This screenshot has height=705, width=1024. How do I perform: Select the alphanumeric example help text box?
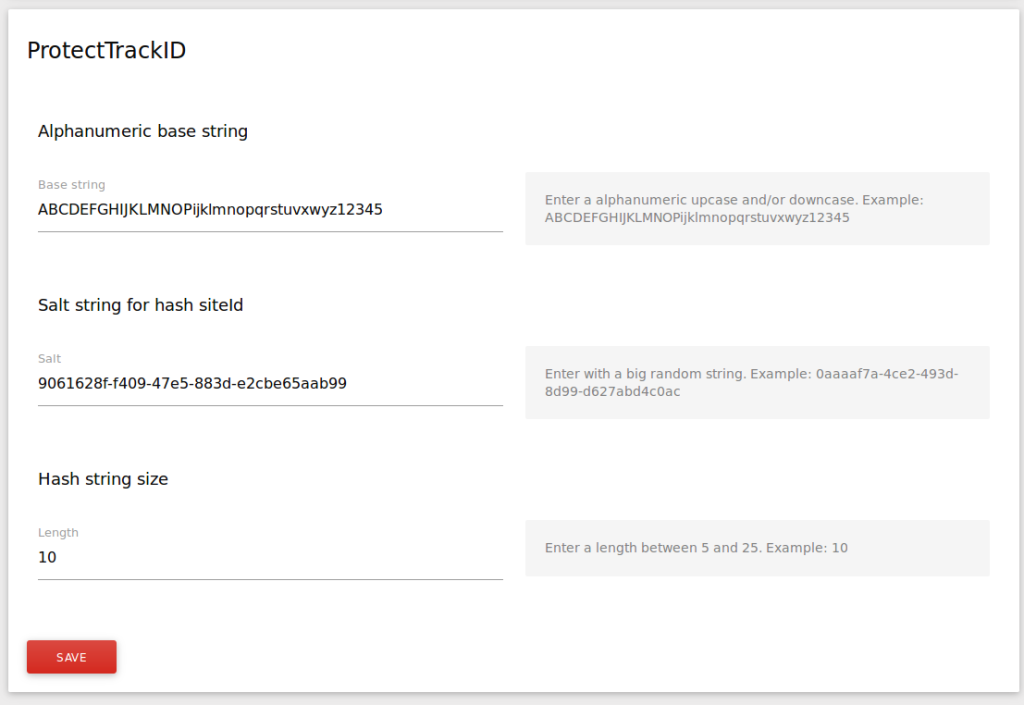tap(757, 208)
